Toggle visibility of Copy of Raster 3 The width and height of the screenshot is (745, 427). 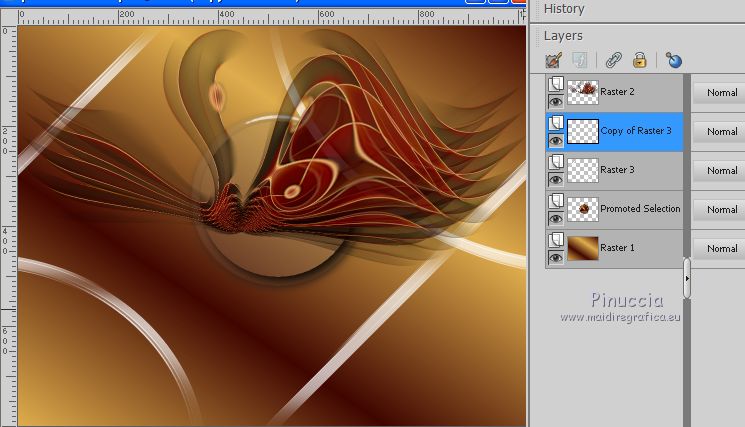[x=555, y=140]
